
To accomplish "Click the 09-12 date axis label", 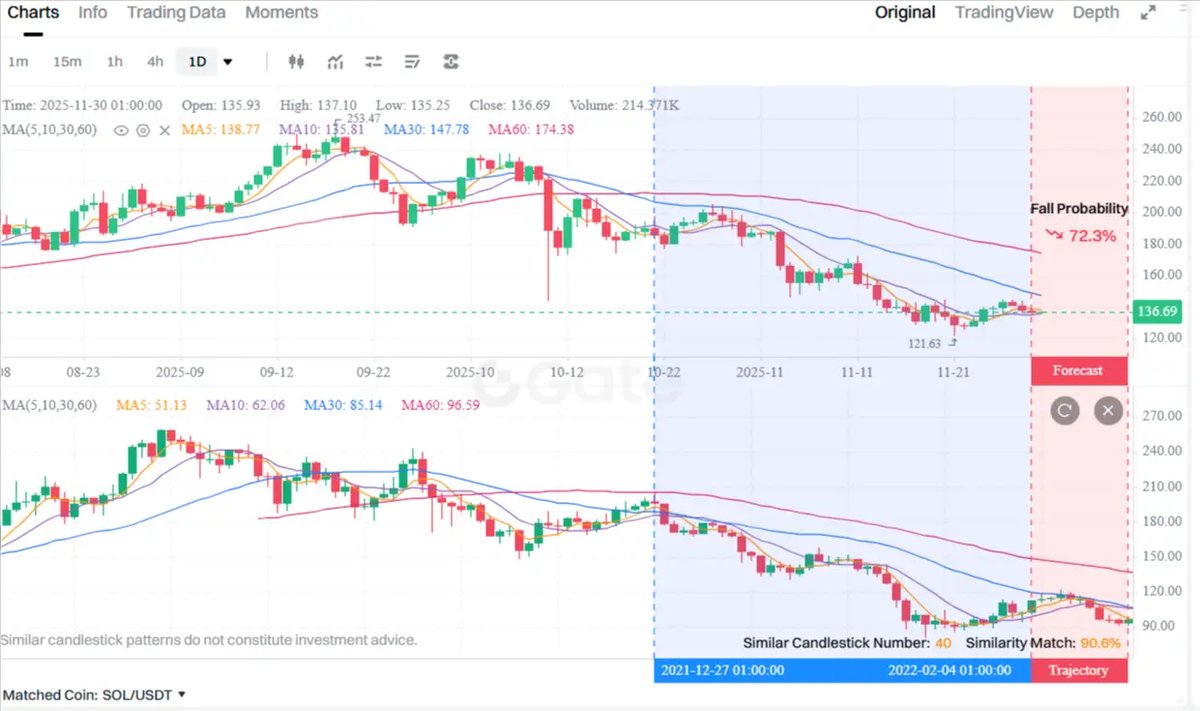I will pos(277,371).
